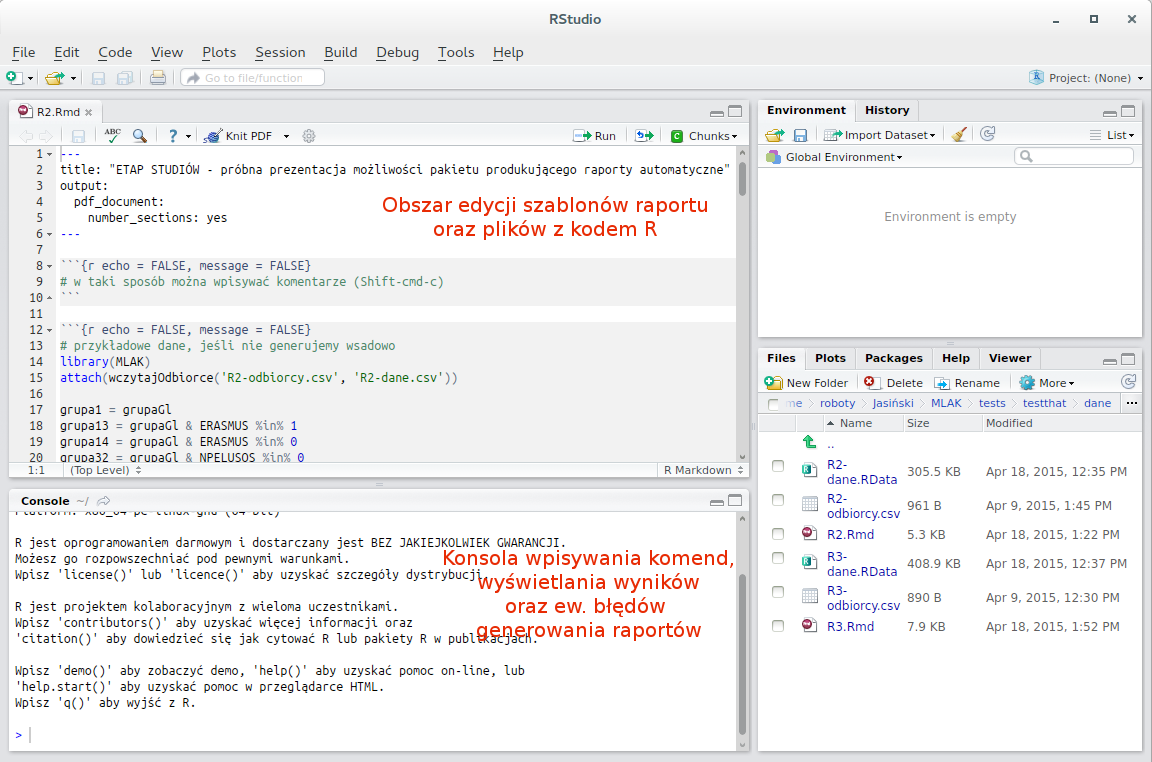1152x762 pixels.
Task: Minimize the Console pane
Action: click(x=717, y=502)
